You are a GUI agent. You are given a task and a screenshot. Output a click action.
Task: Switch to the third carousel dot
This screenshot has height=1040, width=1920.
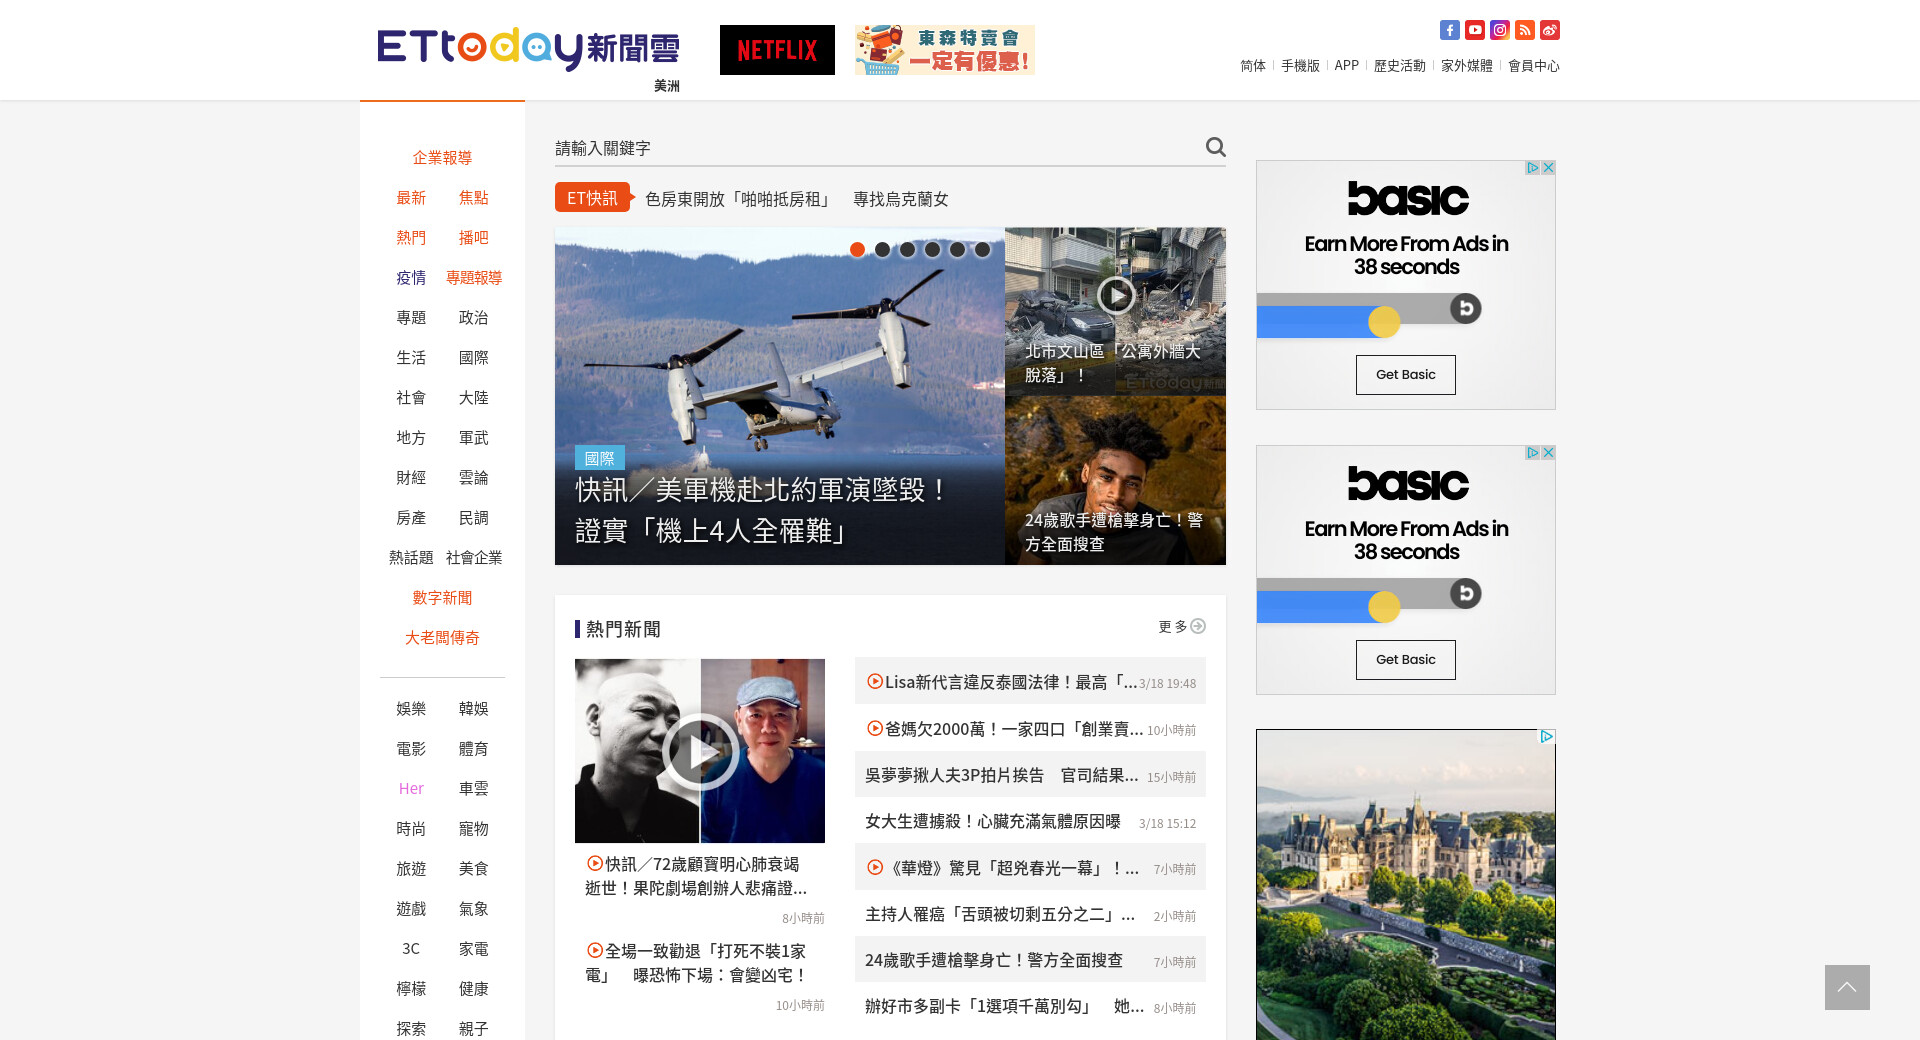click(907, 250)
